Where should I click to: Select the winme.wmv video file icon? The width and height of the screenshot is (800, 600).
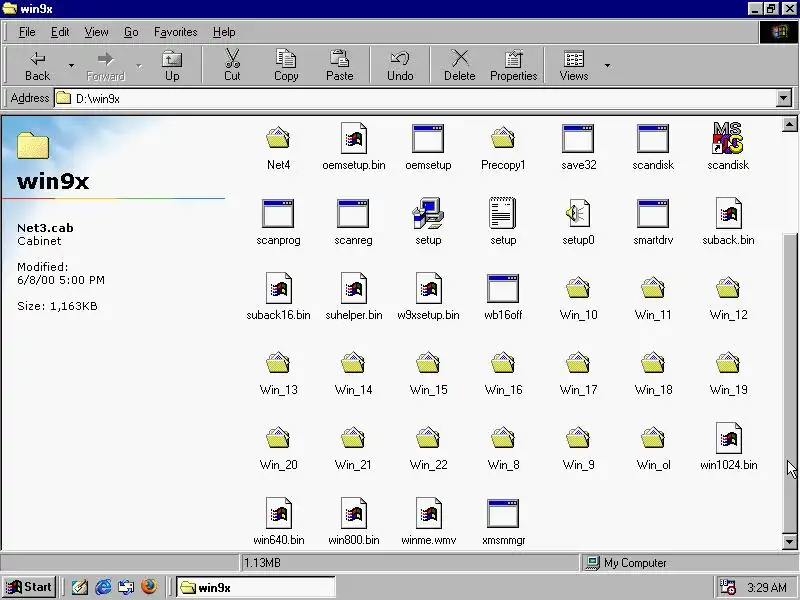tap(428, 513)
